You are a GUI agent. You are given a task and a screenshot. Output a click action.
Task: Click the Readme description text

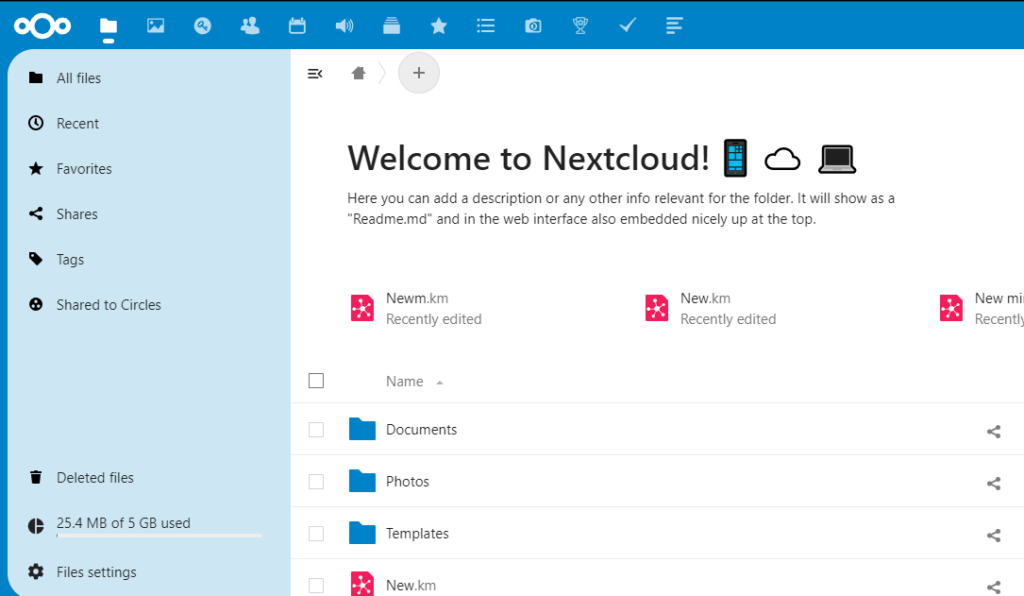tap(620, 208)
